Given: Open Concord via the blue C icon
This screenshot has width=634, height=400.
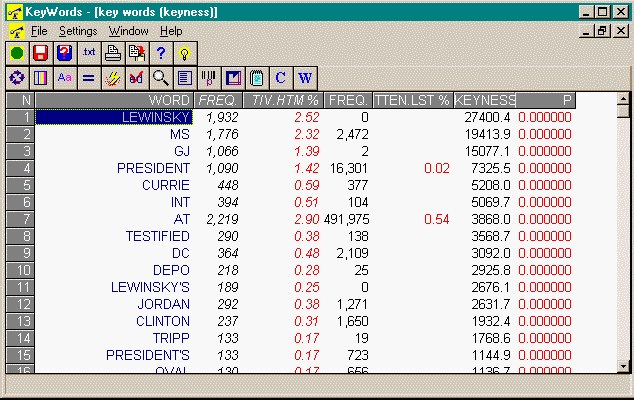Looking at the screenshot, I should (281, 77).
